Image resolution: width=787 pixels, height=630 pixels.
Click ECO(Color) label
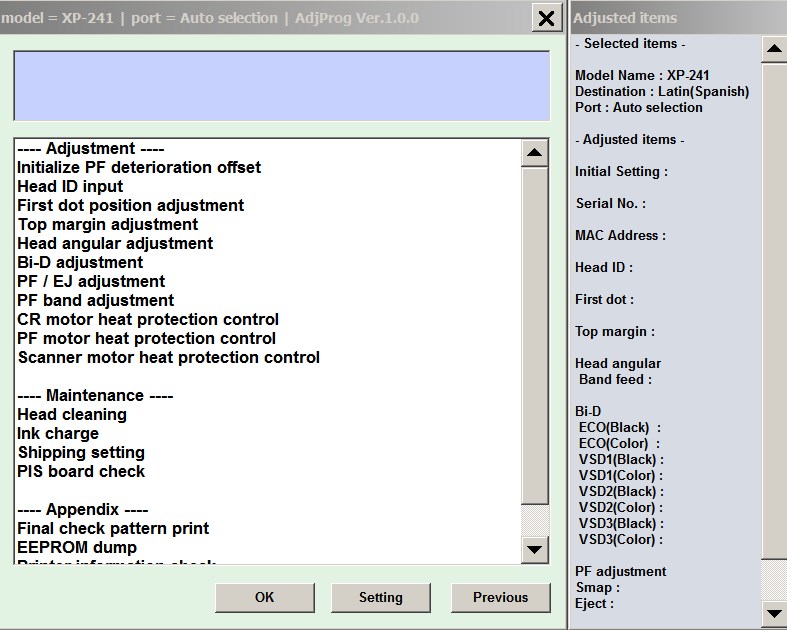(619, 444)
